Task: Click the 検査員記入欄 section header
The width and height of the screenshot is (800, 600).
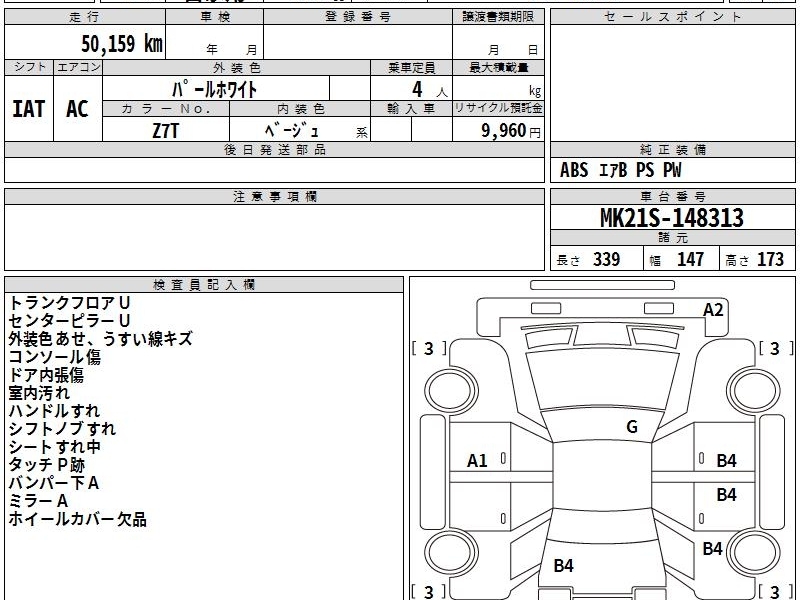Action: click(x=204, y=285)
